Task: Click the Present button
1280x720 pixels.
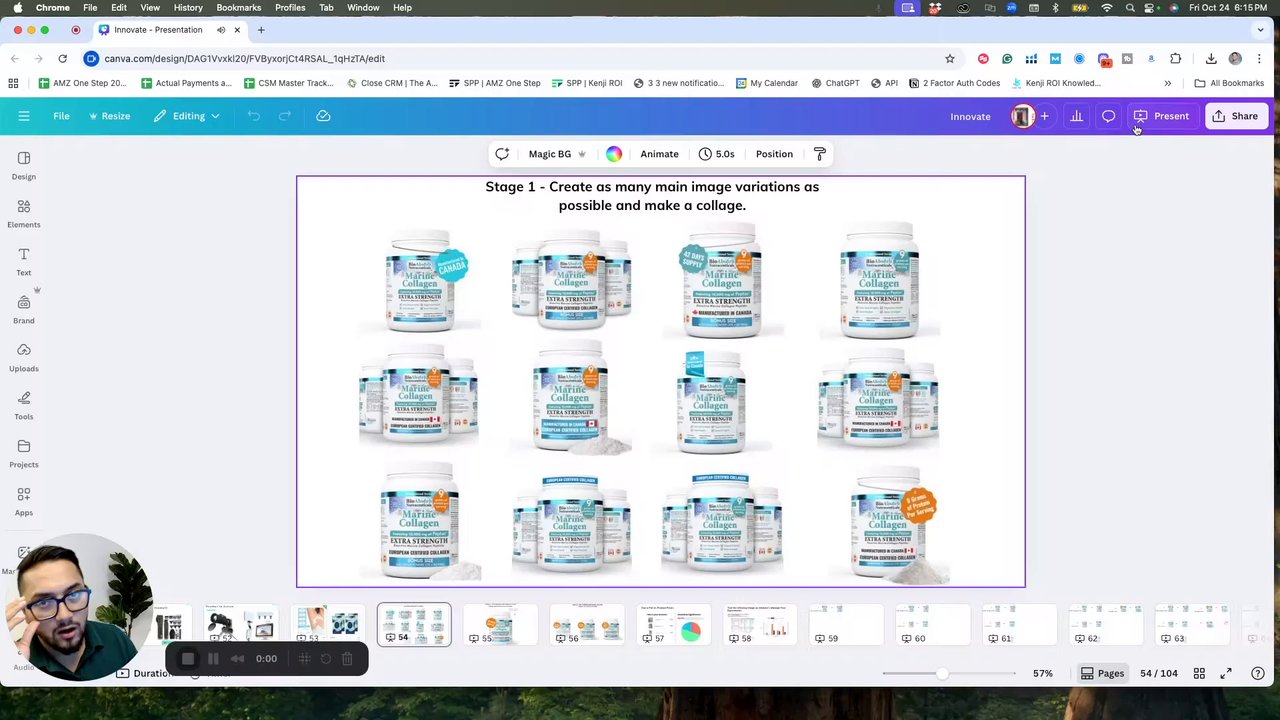Action: point(1161,116)
